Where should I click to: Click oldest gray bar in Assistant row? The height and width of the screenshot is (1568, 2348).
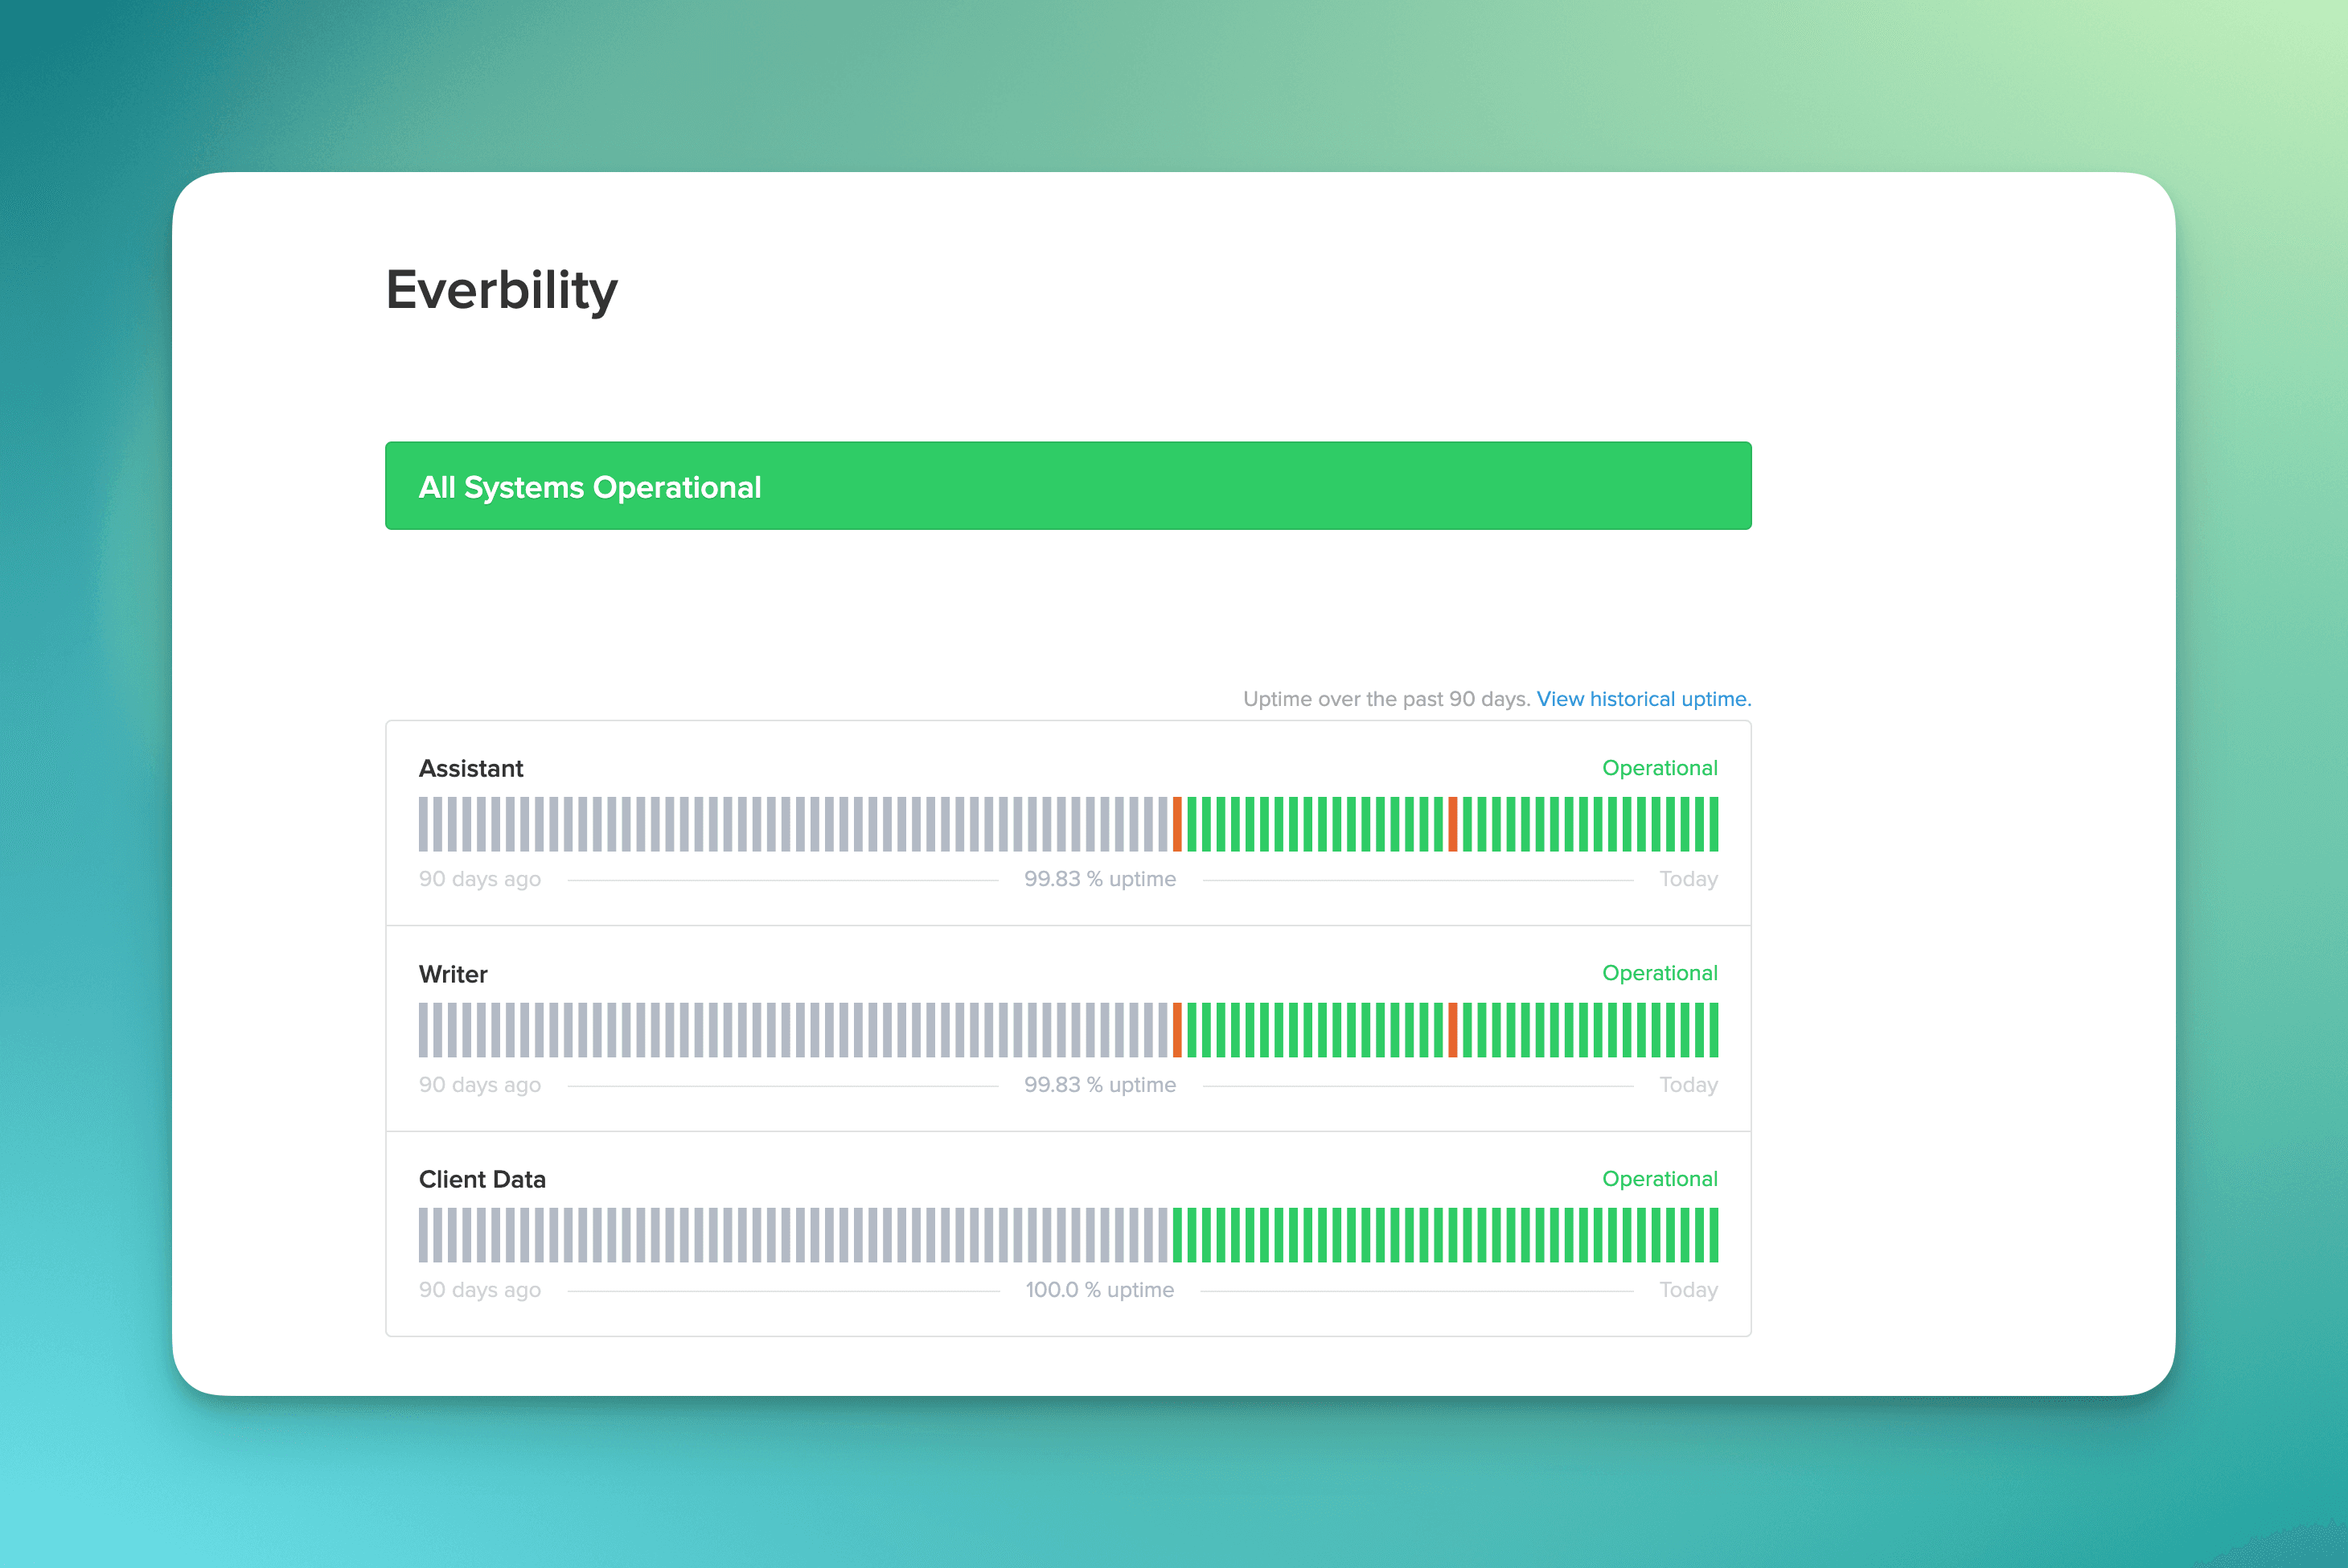[x=424, y=824]
